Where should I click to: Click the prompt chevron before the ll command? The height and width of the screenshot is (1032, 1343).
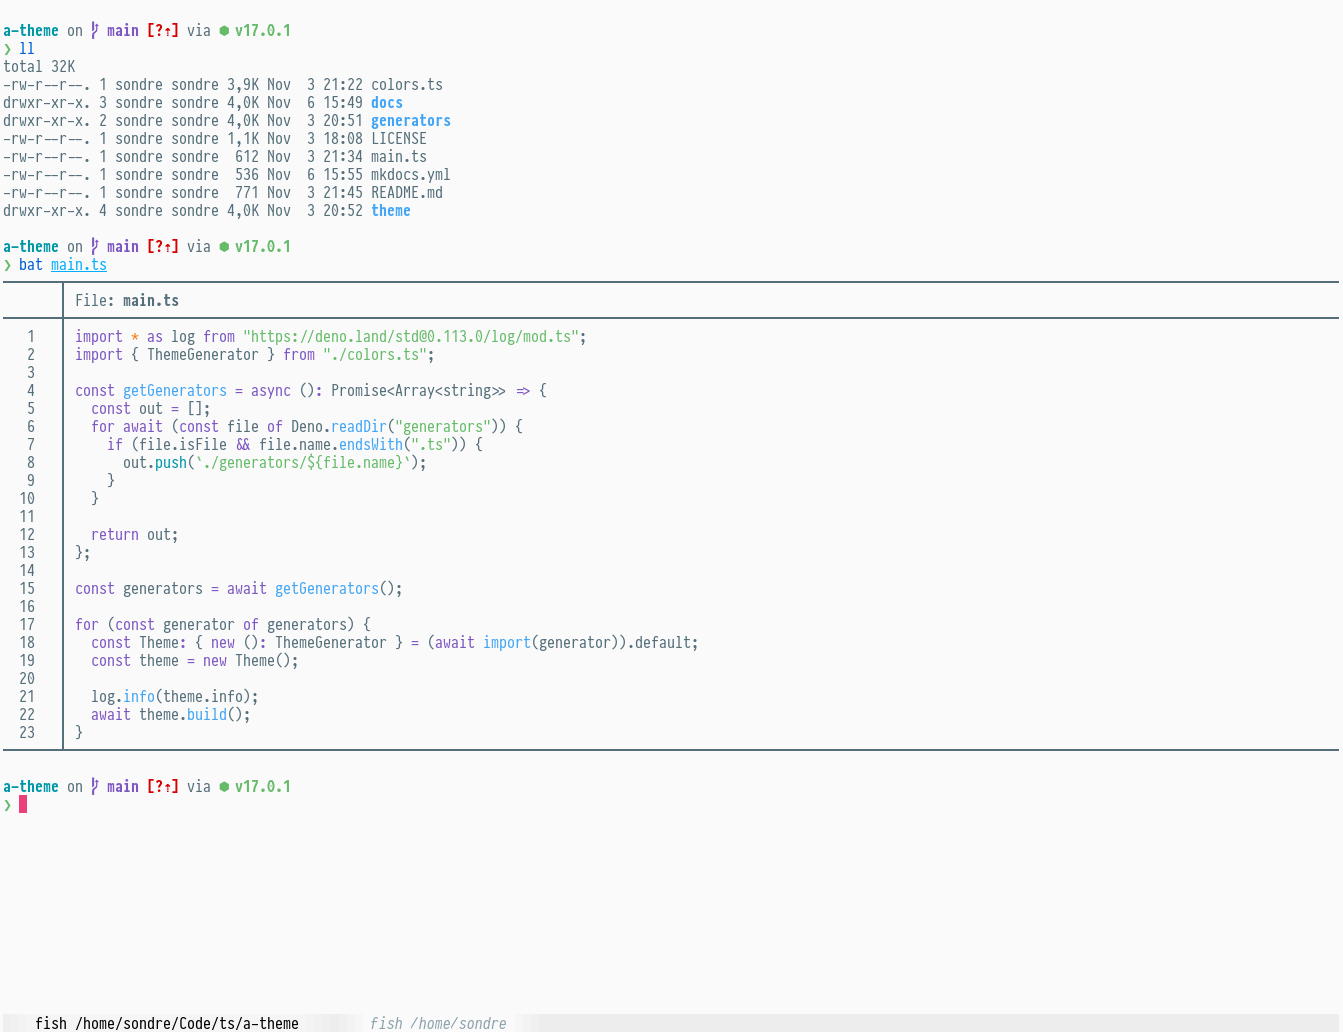click(8, 49)
